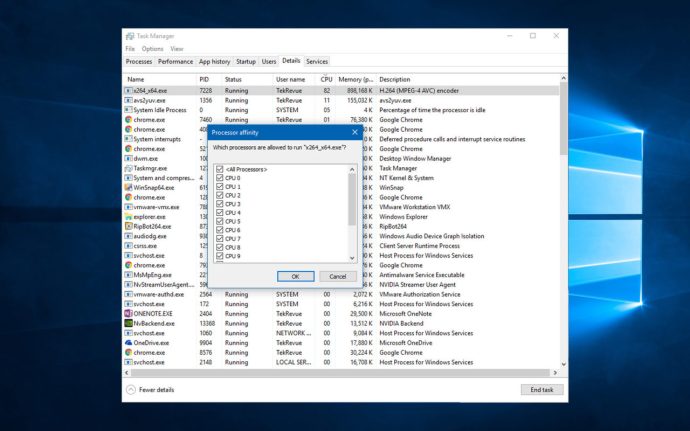The width and height of the screenshot is (690, 431).
Task: Uncheck the CPU 3 checkbox
Action: 220,204
